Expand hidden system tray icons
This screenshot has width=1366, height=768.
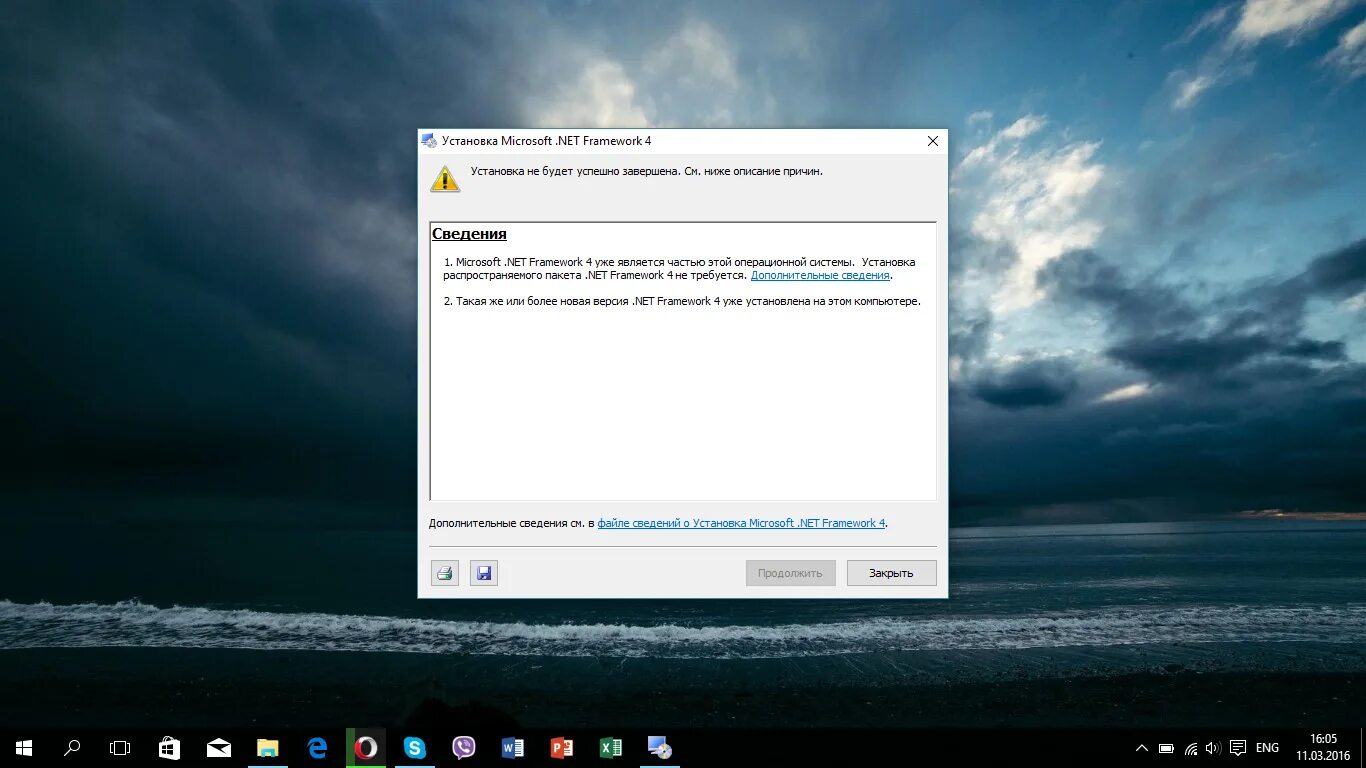pyautogui.click(x=1142, y=748)
